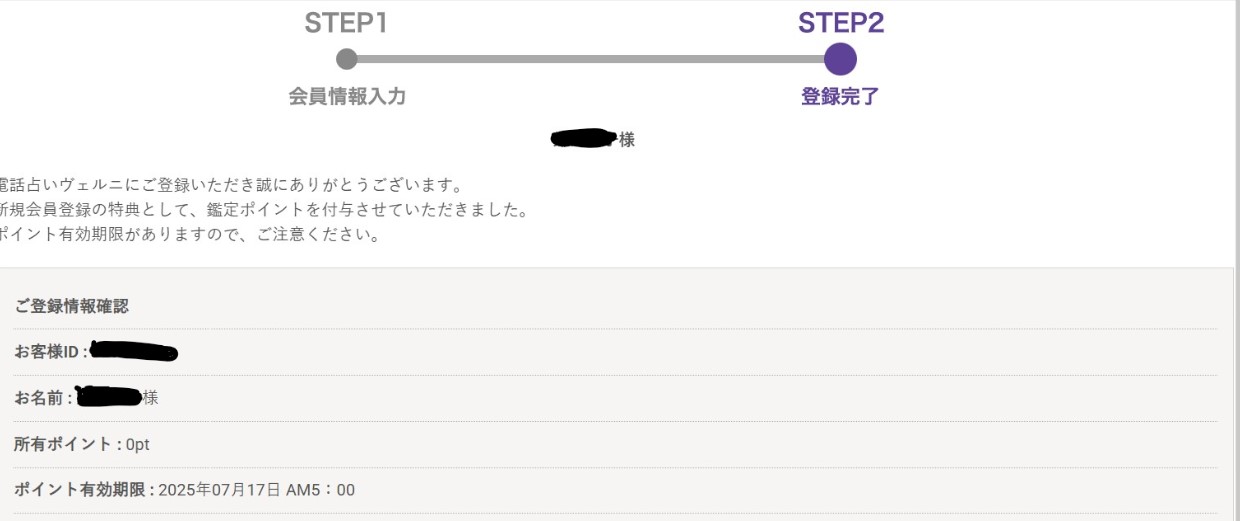Click the ポイント有効期限 caution line
This screenshot has height=521, width=1240.
(x=190, y=237)
